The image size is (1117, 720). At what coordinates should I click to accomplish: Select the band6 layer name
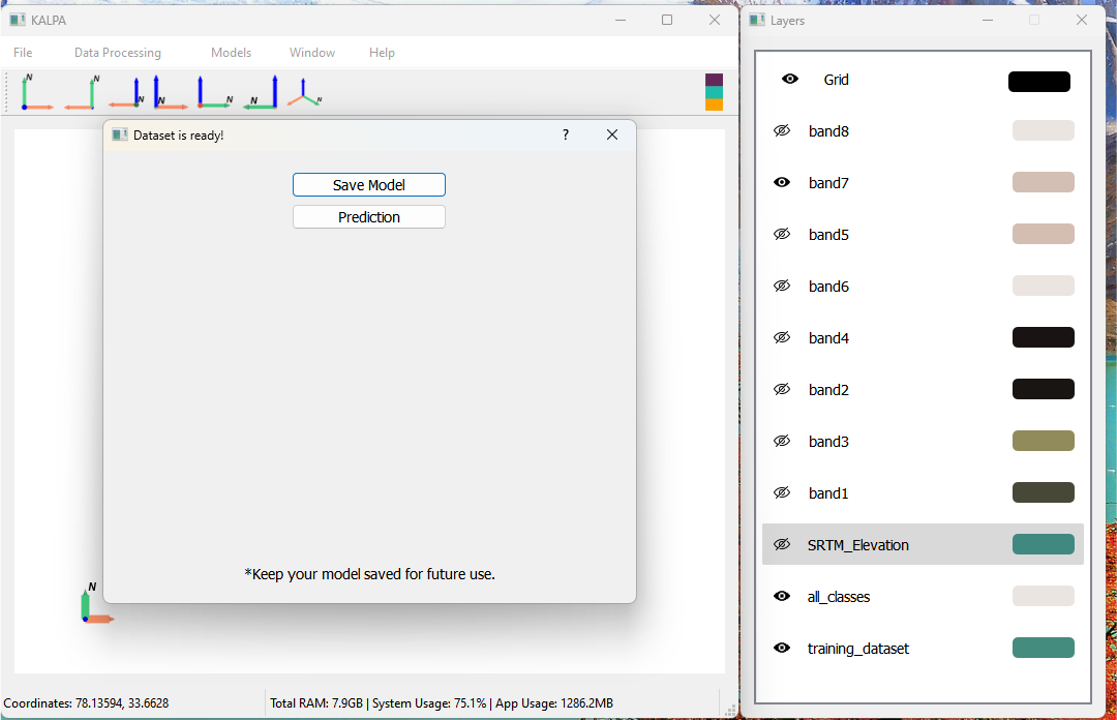coord(828,286)
